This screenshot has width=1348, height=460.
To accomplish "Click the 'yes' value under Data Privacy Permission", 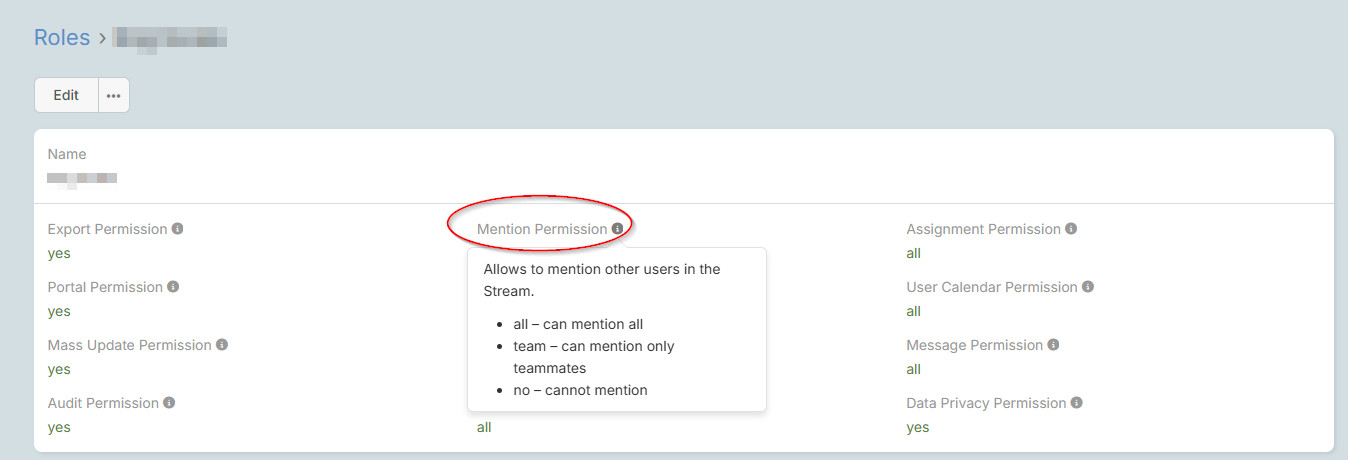I will (917, 427).
